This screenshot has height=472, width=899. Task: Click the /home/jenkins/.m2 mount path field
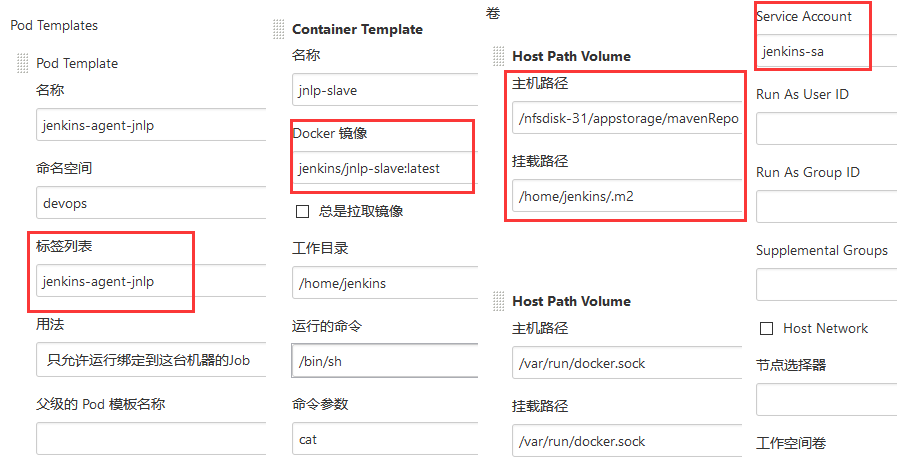tap(627, 196)
